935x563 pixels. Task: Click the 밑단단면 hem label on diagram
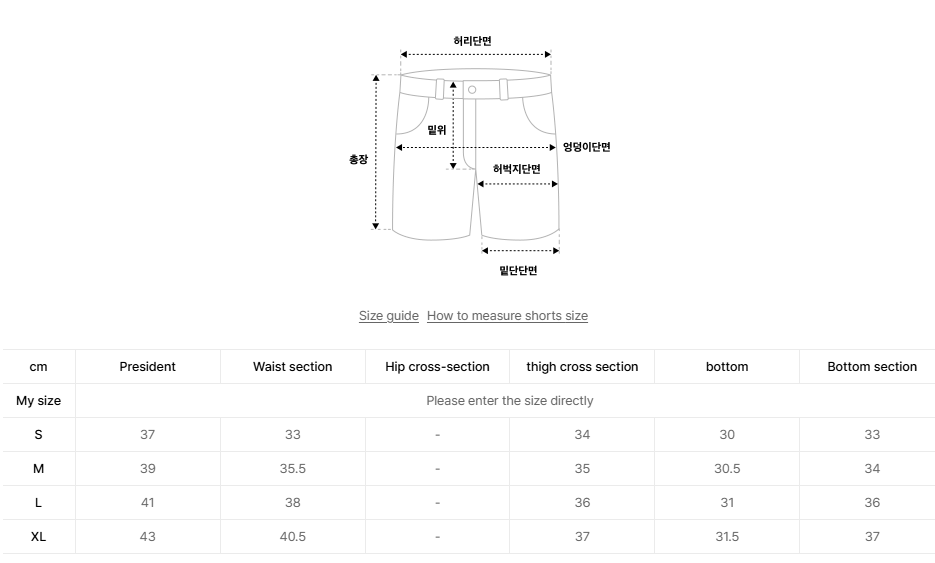[518, 270]
